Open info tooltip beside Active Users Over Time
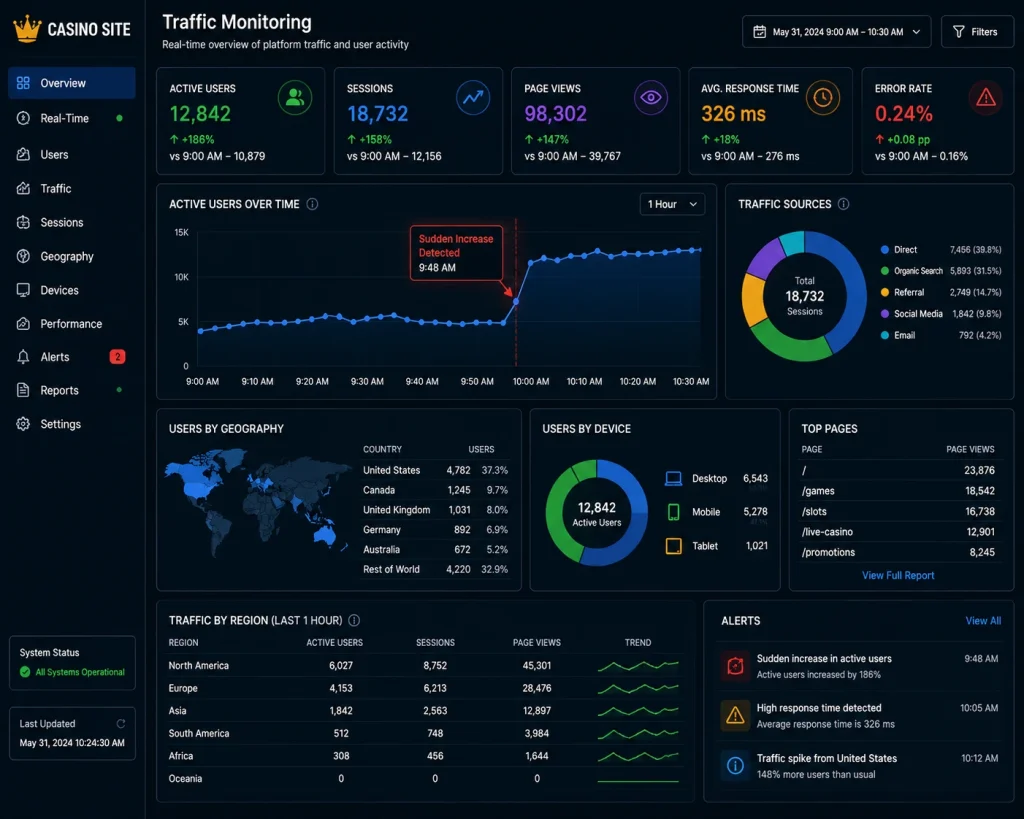 [312, 204]
